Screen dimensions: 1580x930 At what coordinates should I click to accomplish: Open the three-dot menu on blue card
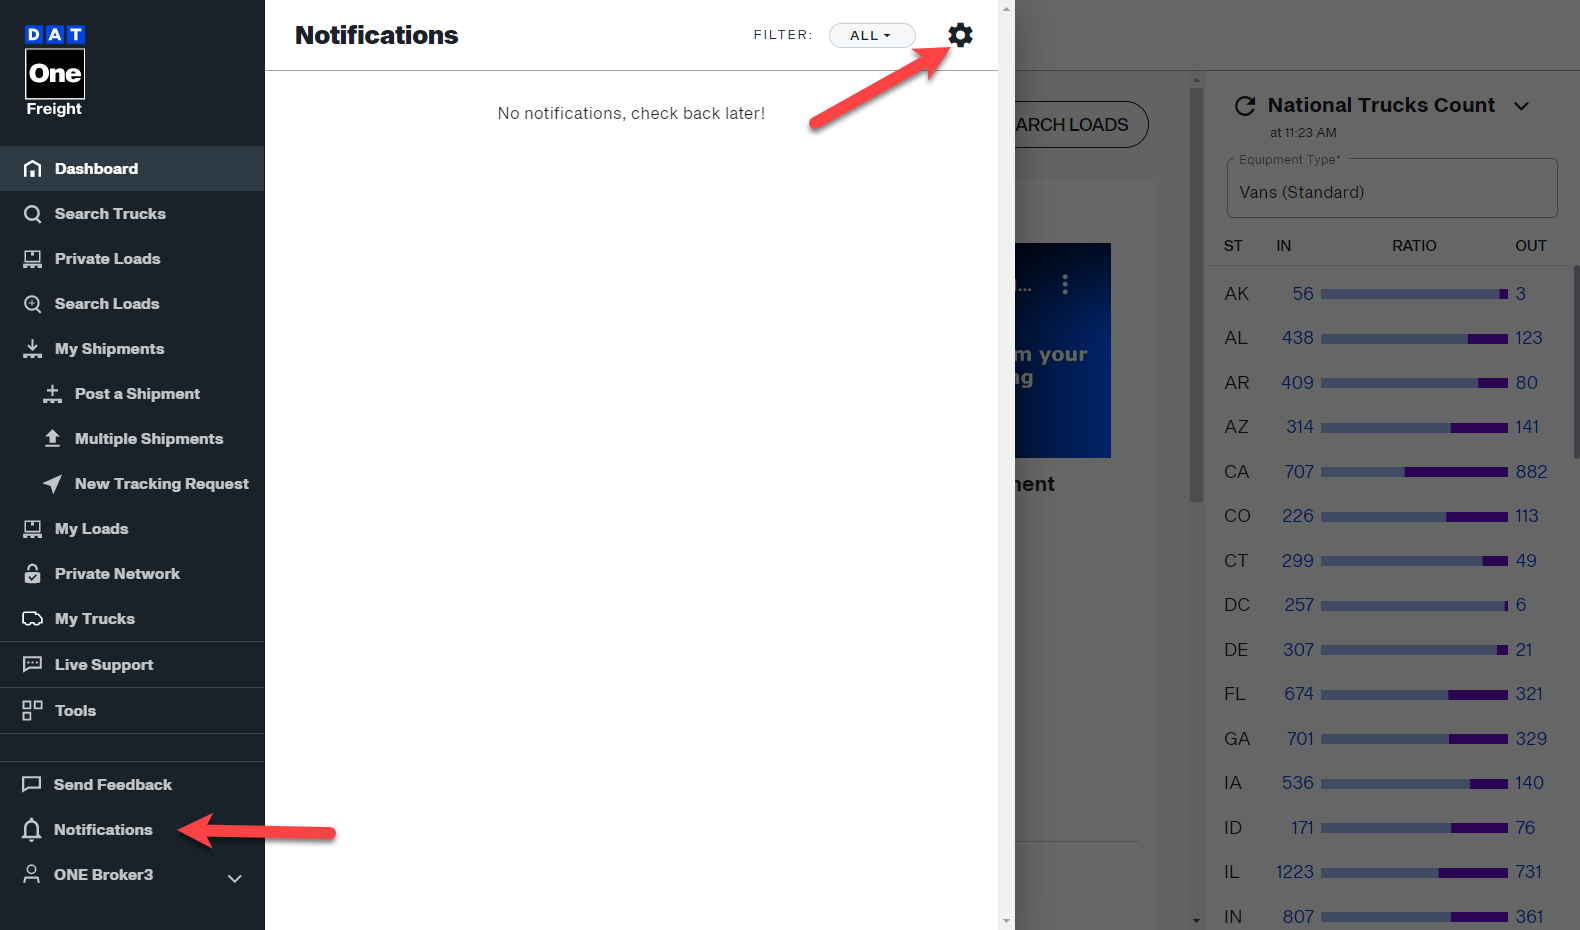click(1065, 285)
